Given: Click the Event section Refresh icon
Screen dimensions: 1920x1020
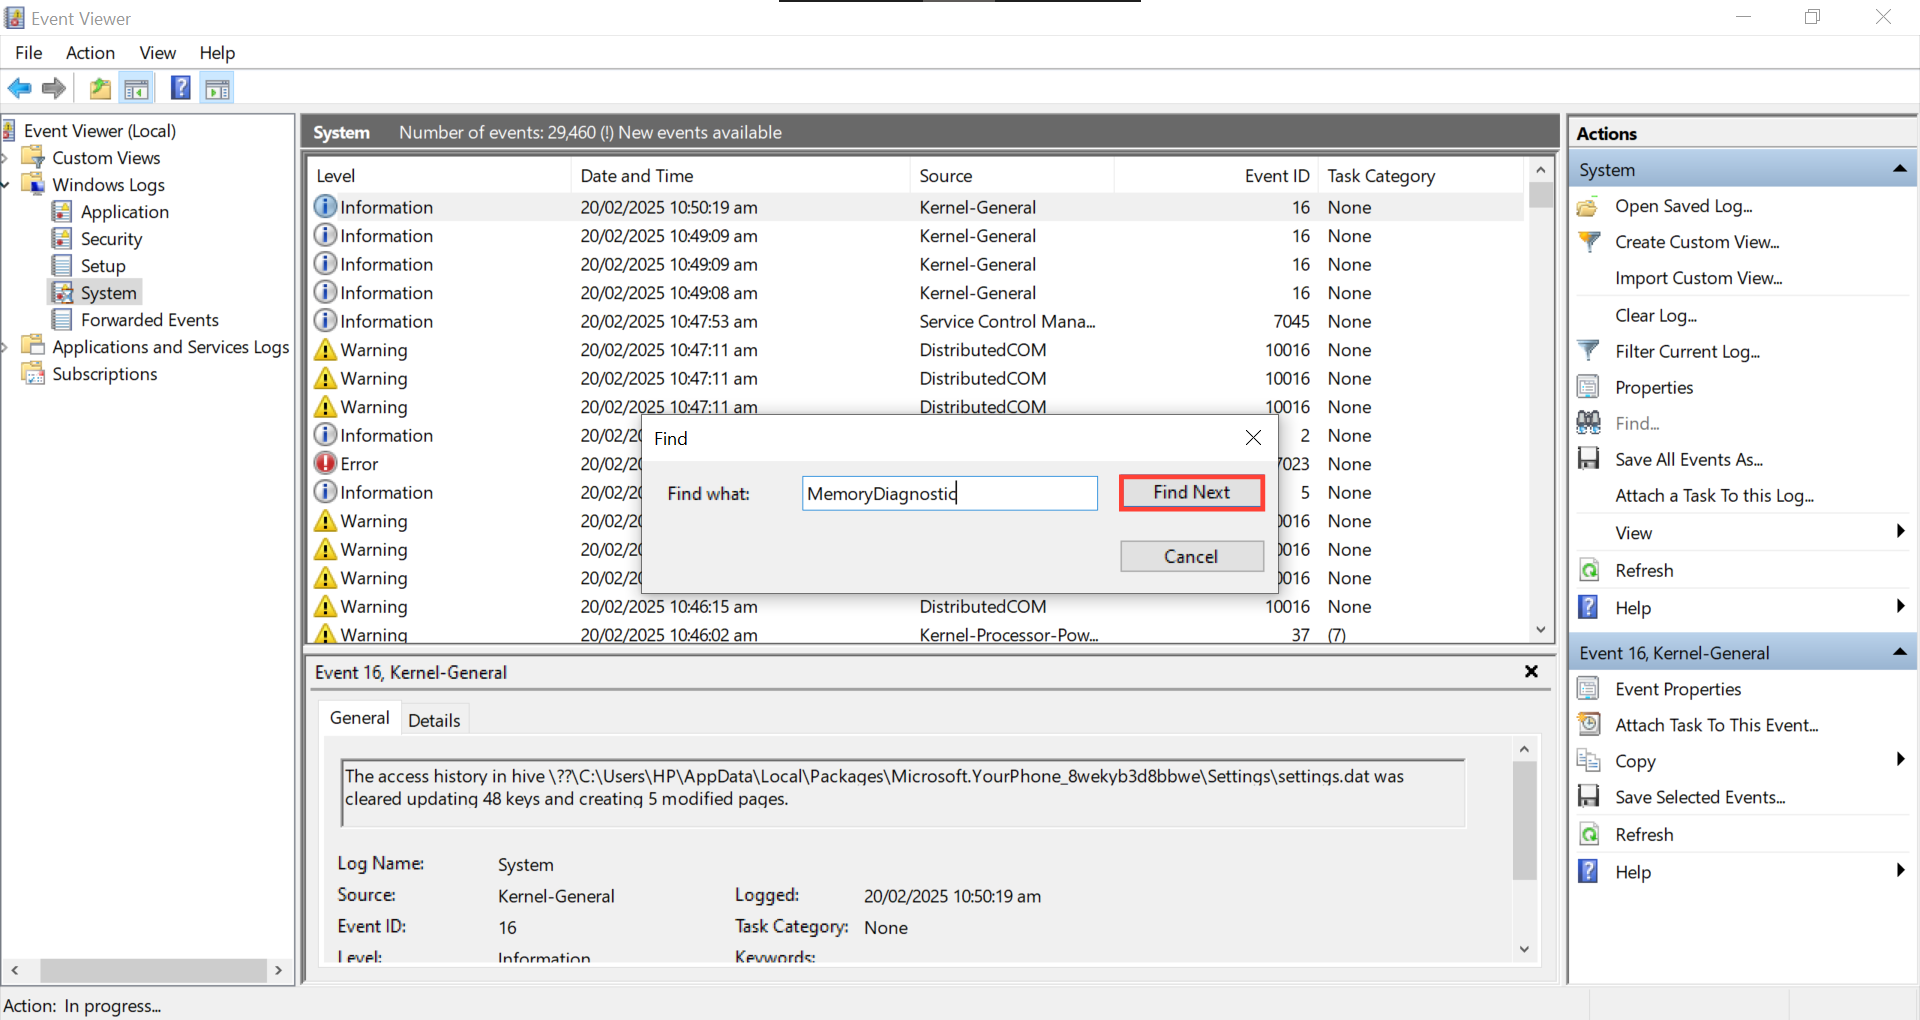Looking at the screenshot, I should (1588, 834).
